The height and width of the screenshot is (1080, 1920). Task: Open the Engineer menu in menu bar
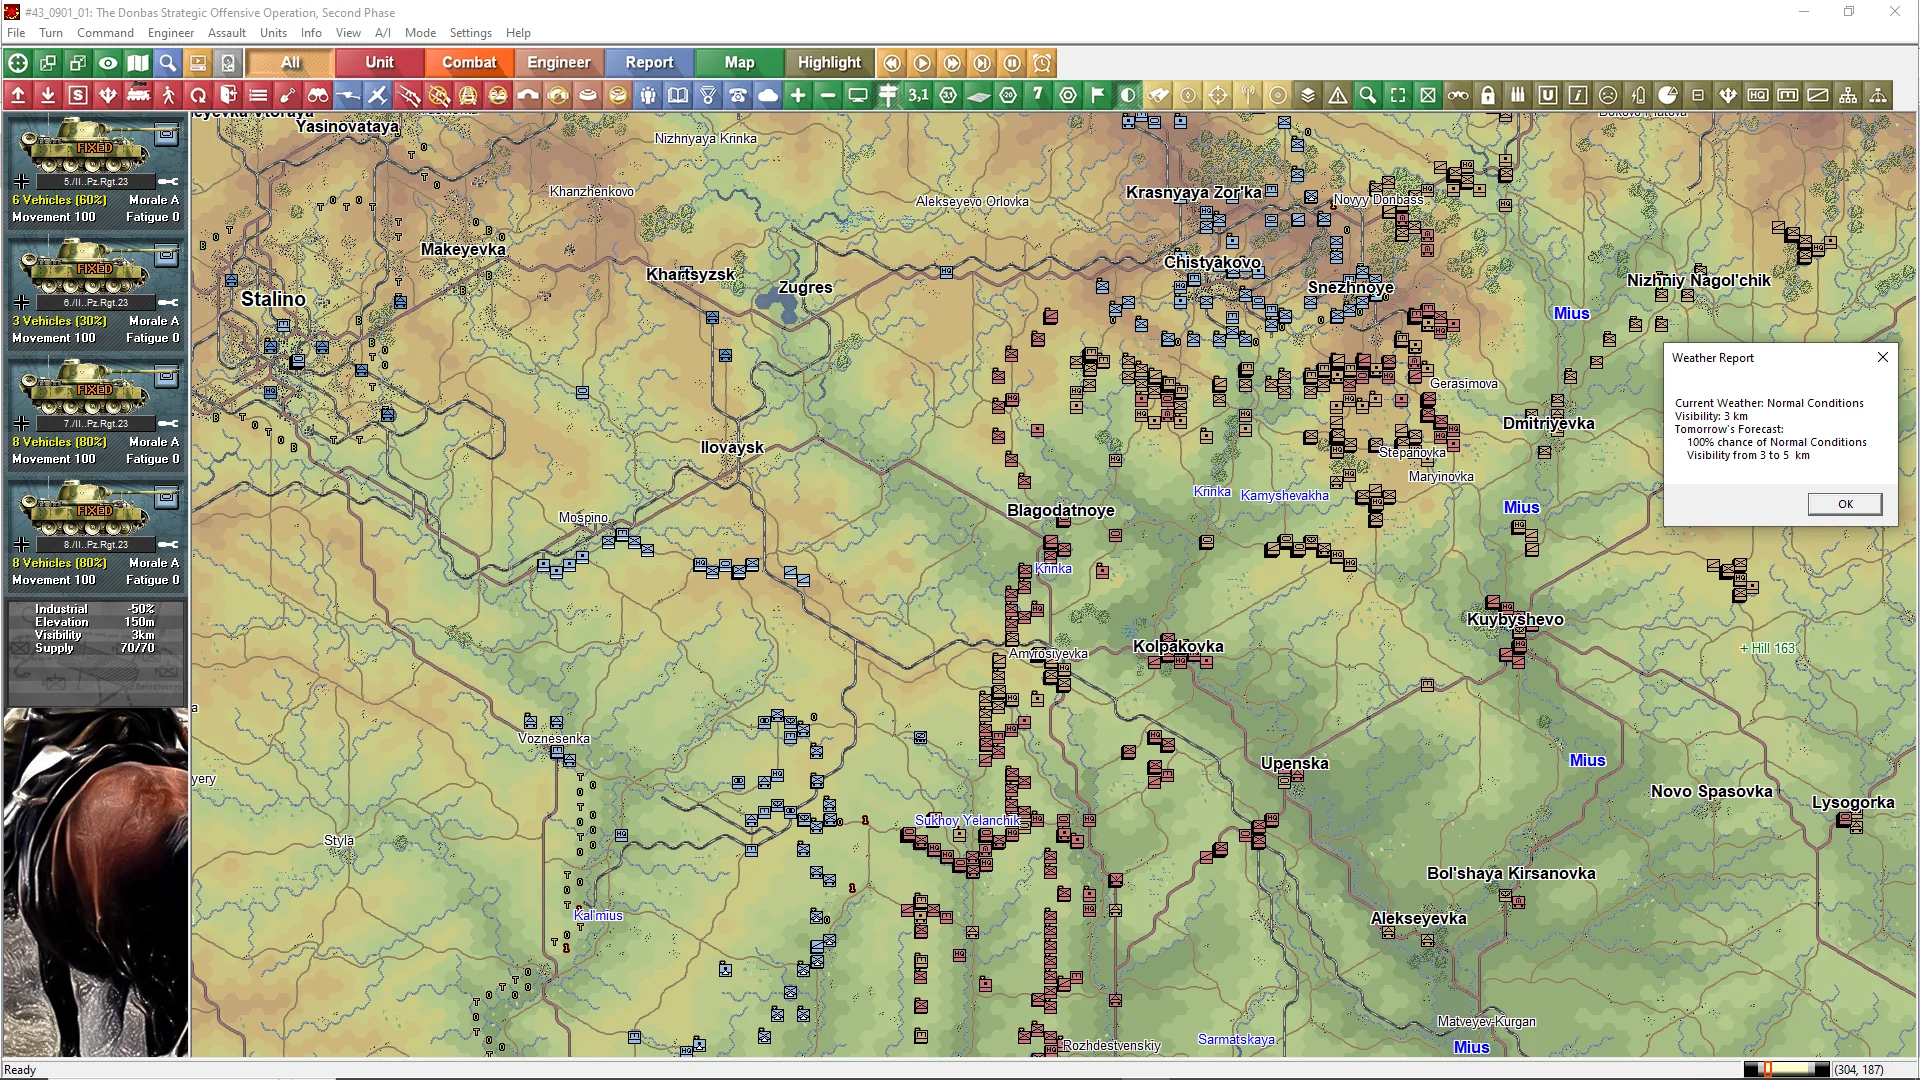[171, 33]
